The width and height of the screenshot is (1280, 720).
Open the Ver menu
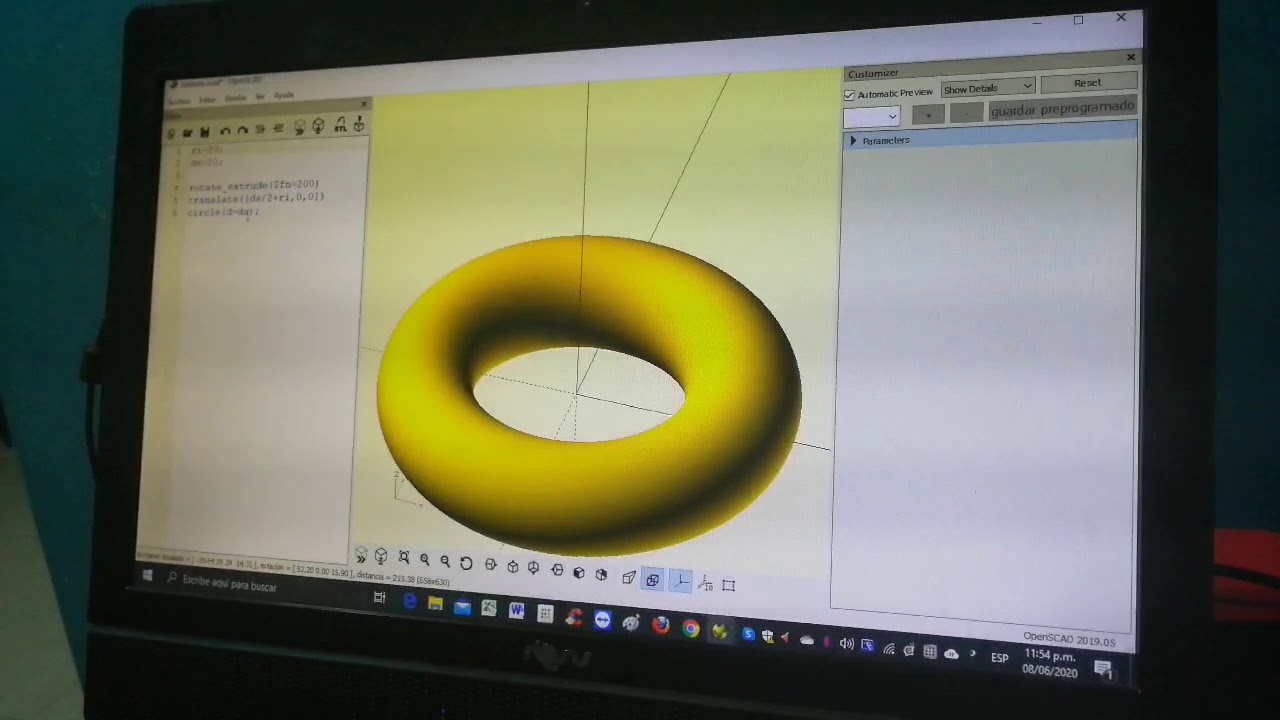pos(260,97)
